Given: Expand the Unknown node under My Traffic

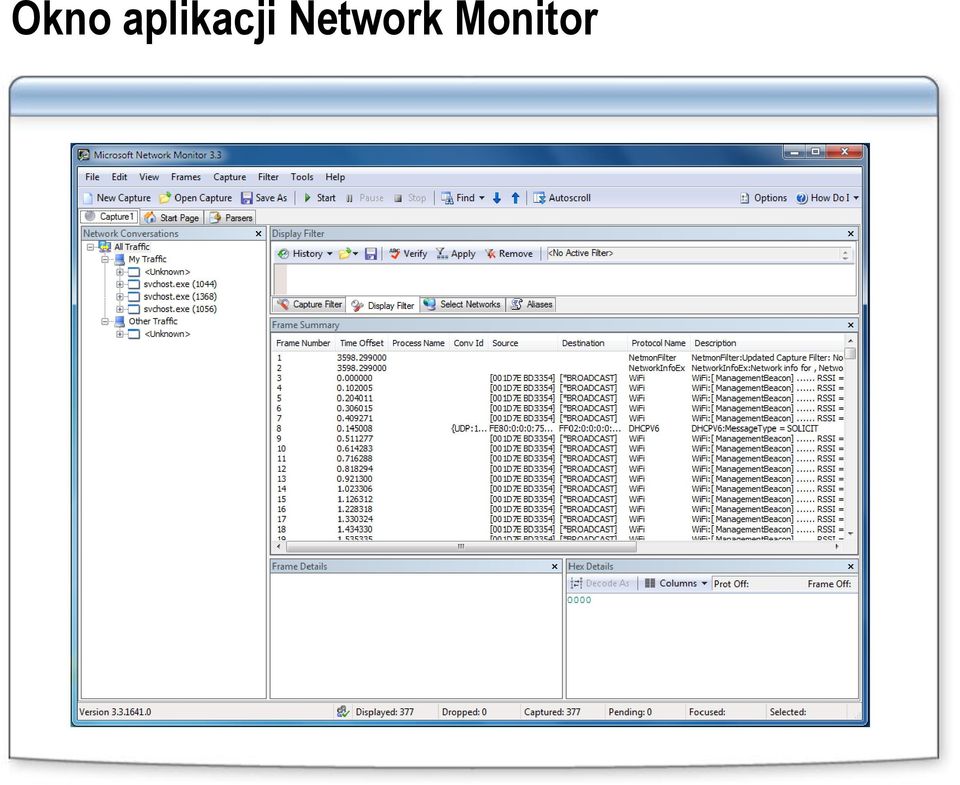Looking at the screenshot, I should click(x=120, y=272).
